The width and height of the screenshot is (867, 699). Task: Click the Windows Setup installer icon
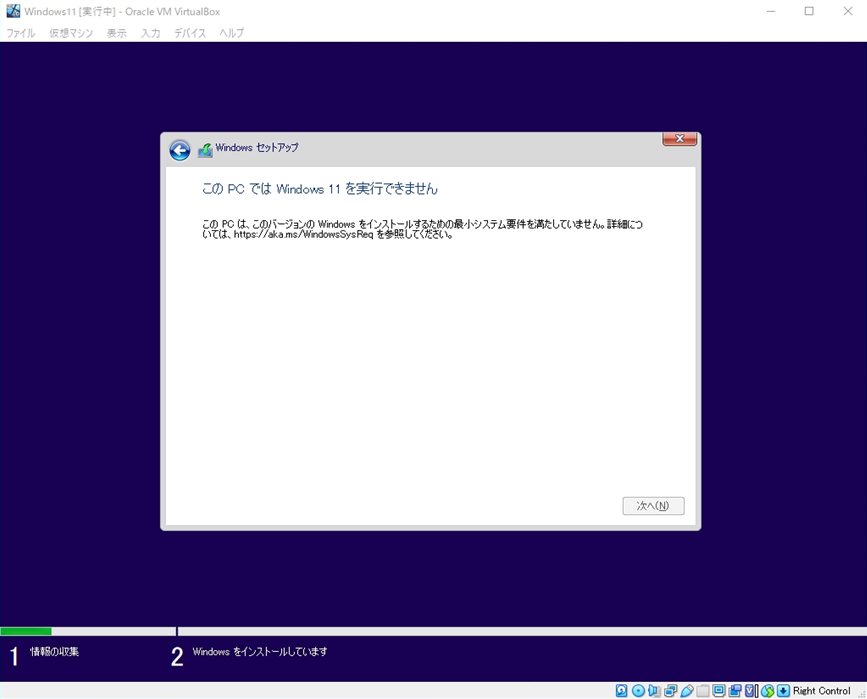pos(205,150)
